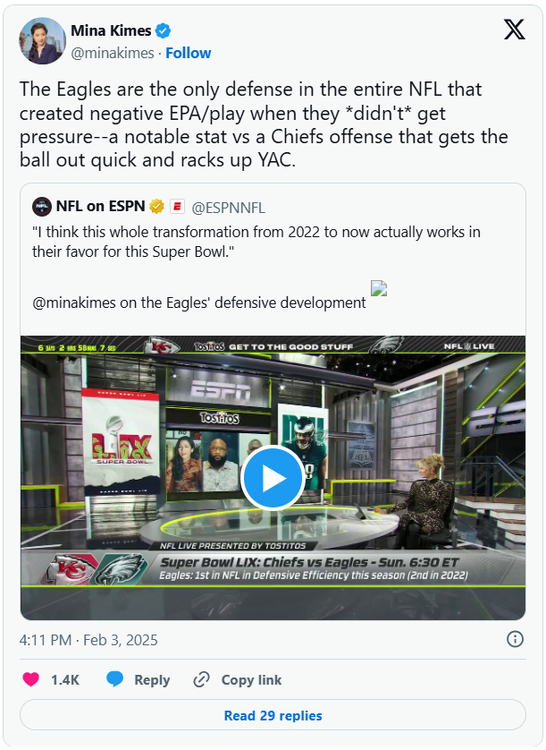The image size is (546, 750).
Task: Open the @minakimes handle link
Action: point(112,53)
